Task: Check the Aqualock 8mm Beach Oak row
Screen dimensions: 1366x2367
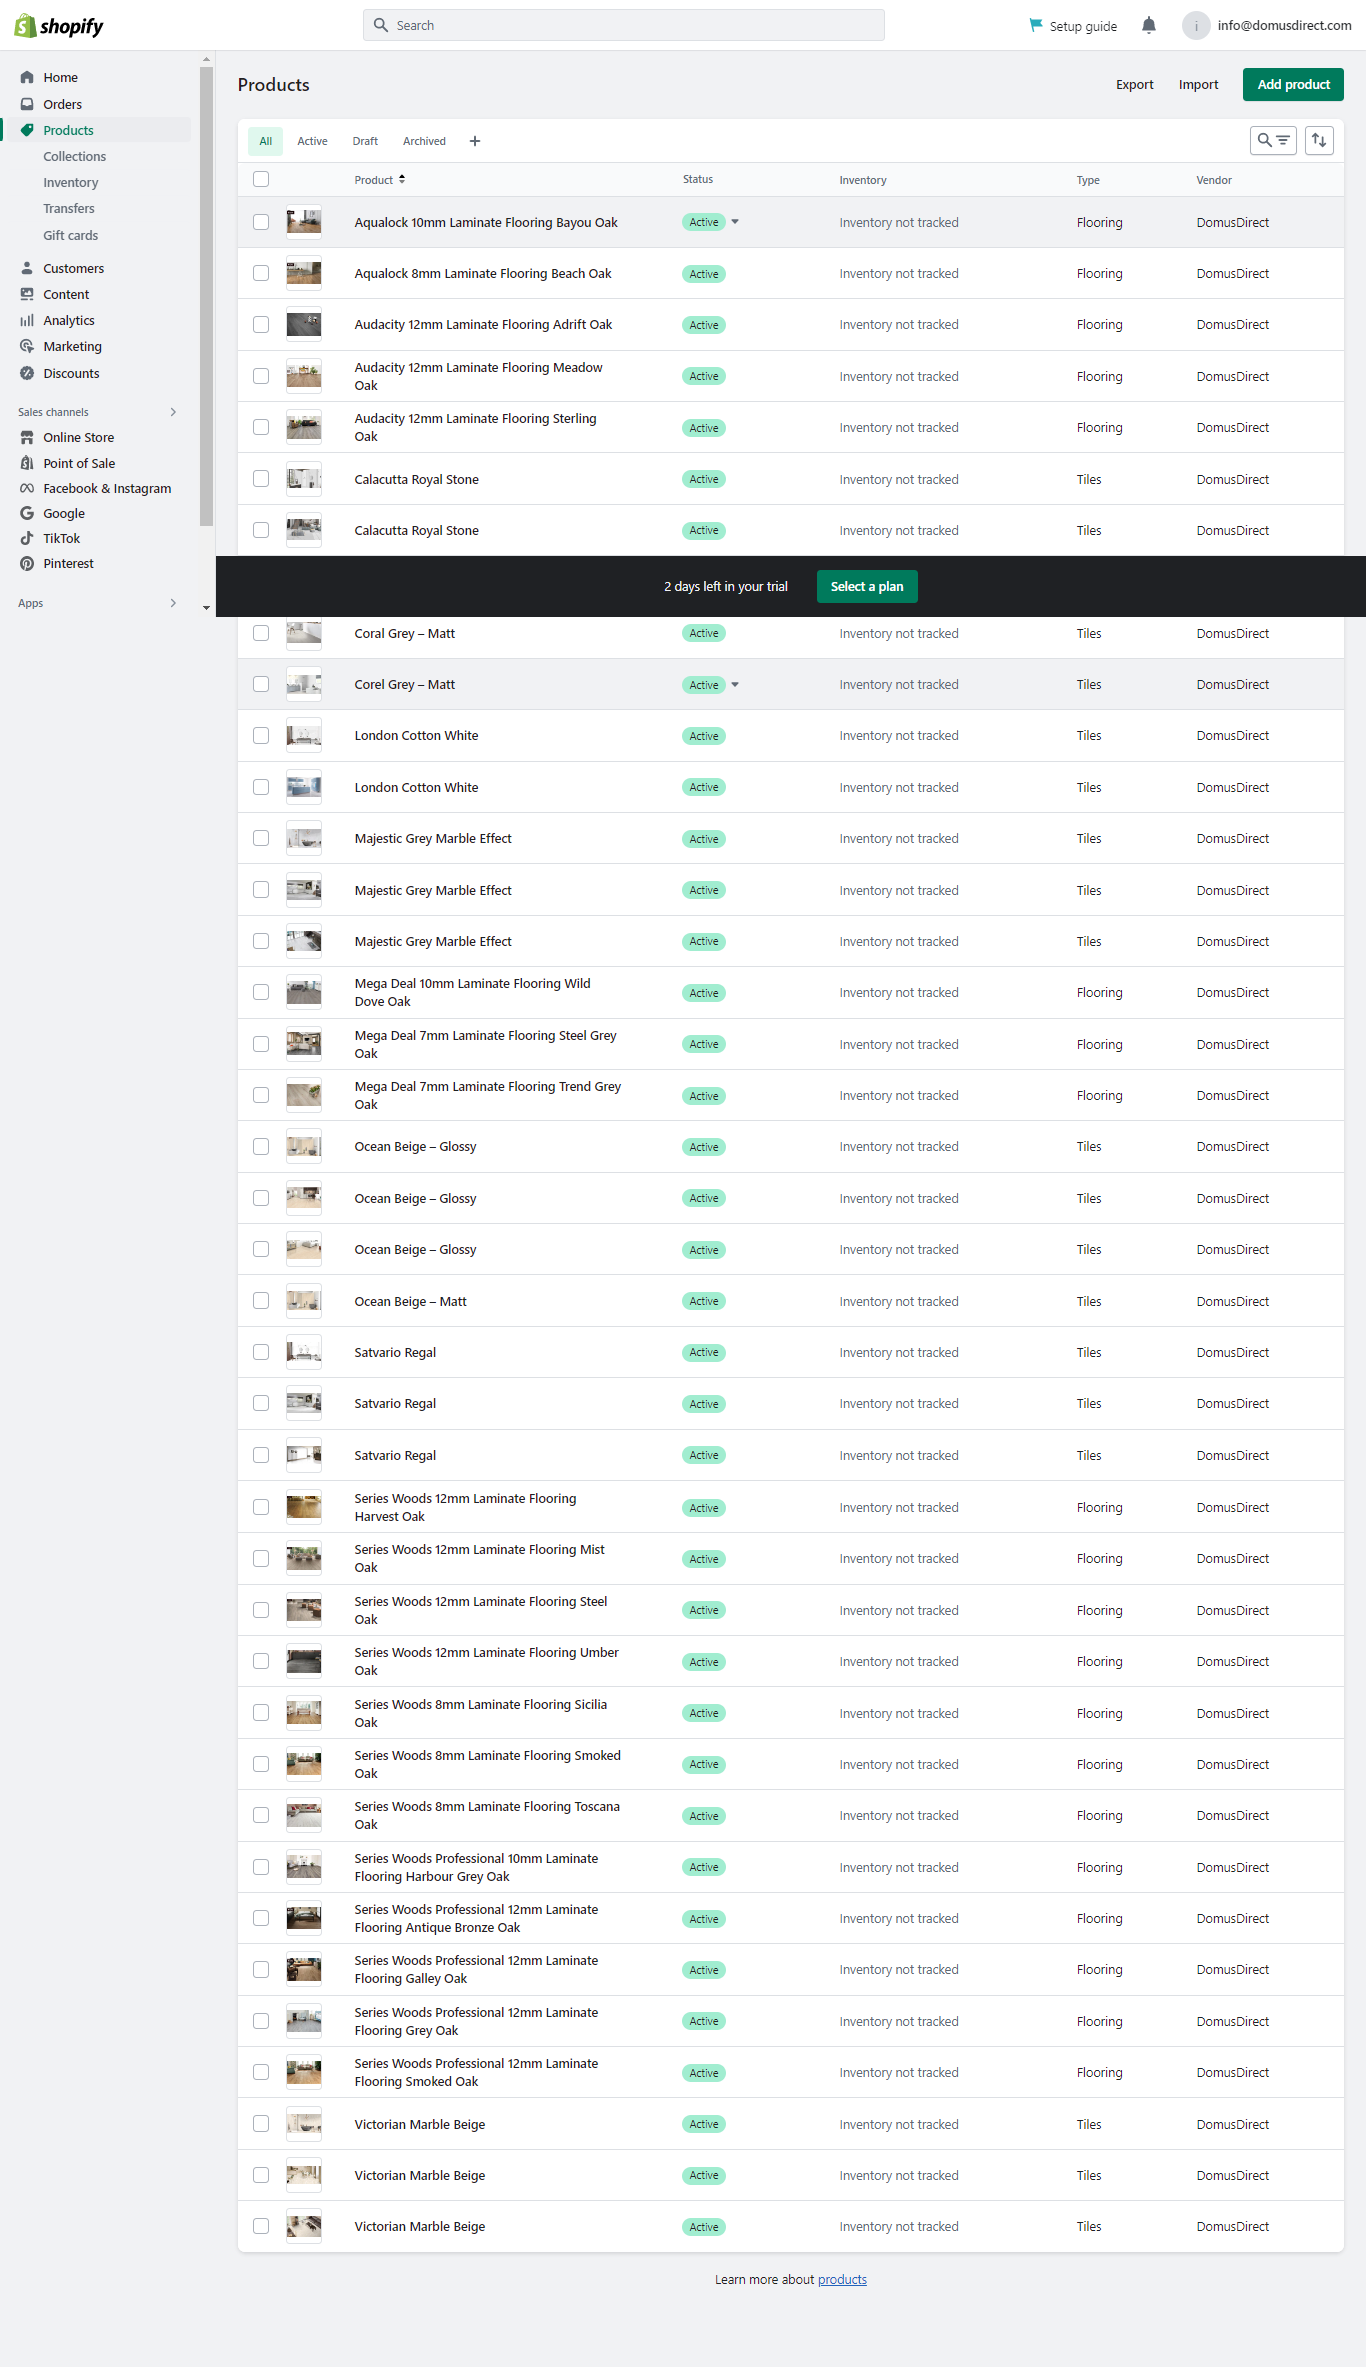Action: pos(261,274)
